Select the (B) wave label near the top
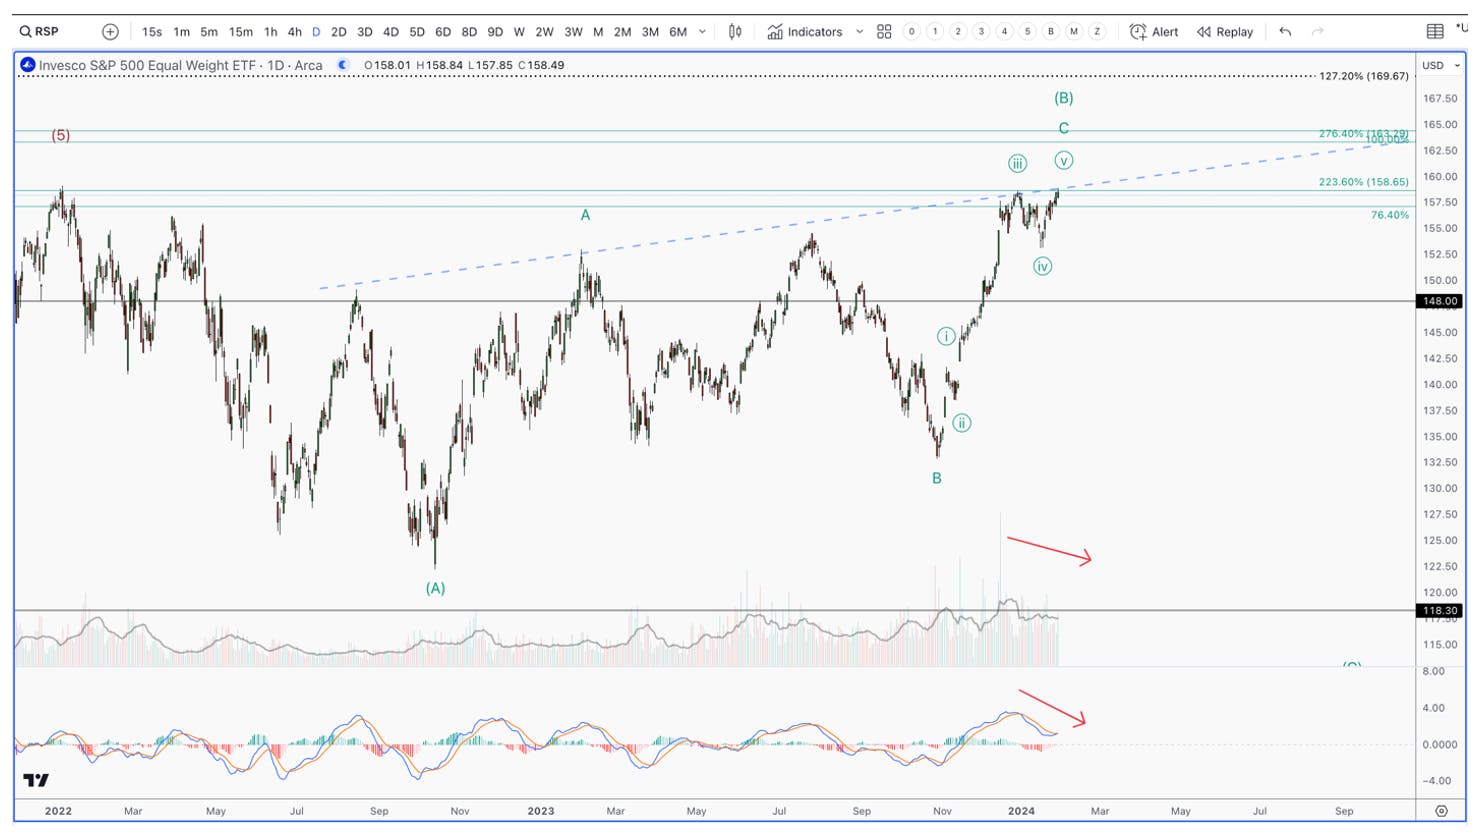1478x834 pixels. coord(1063,98)
